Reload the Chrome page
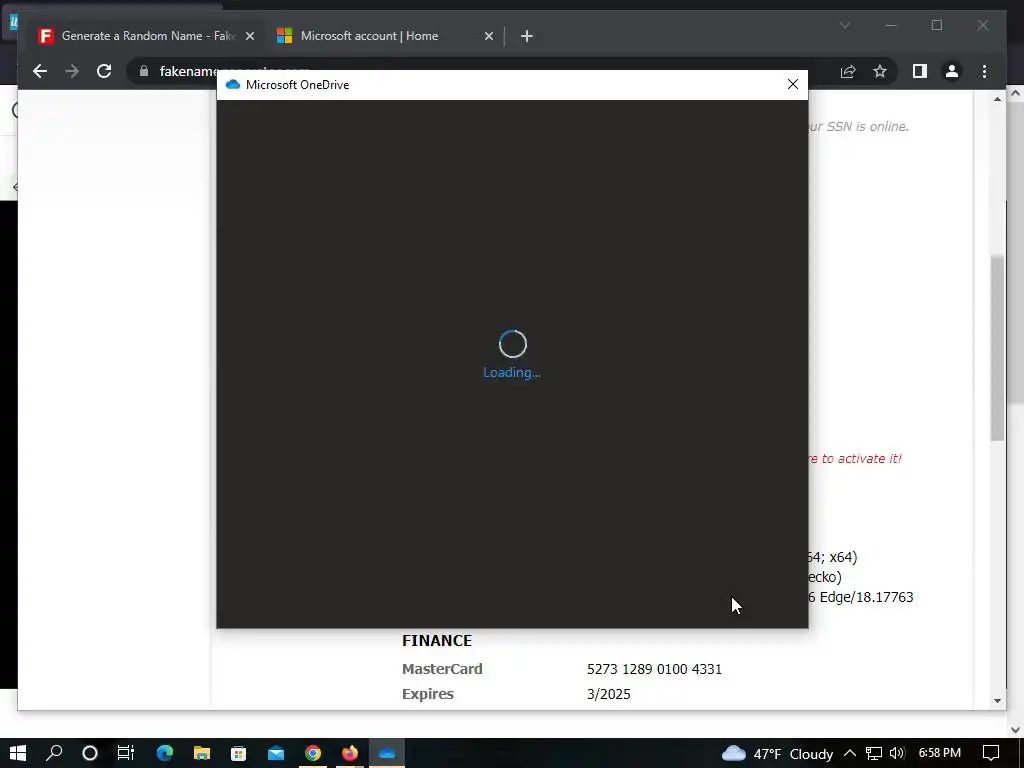The image size is (1024, 768). pos(104,71)
